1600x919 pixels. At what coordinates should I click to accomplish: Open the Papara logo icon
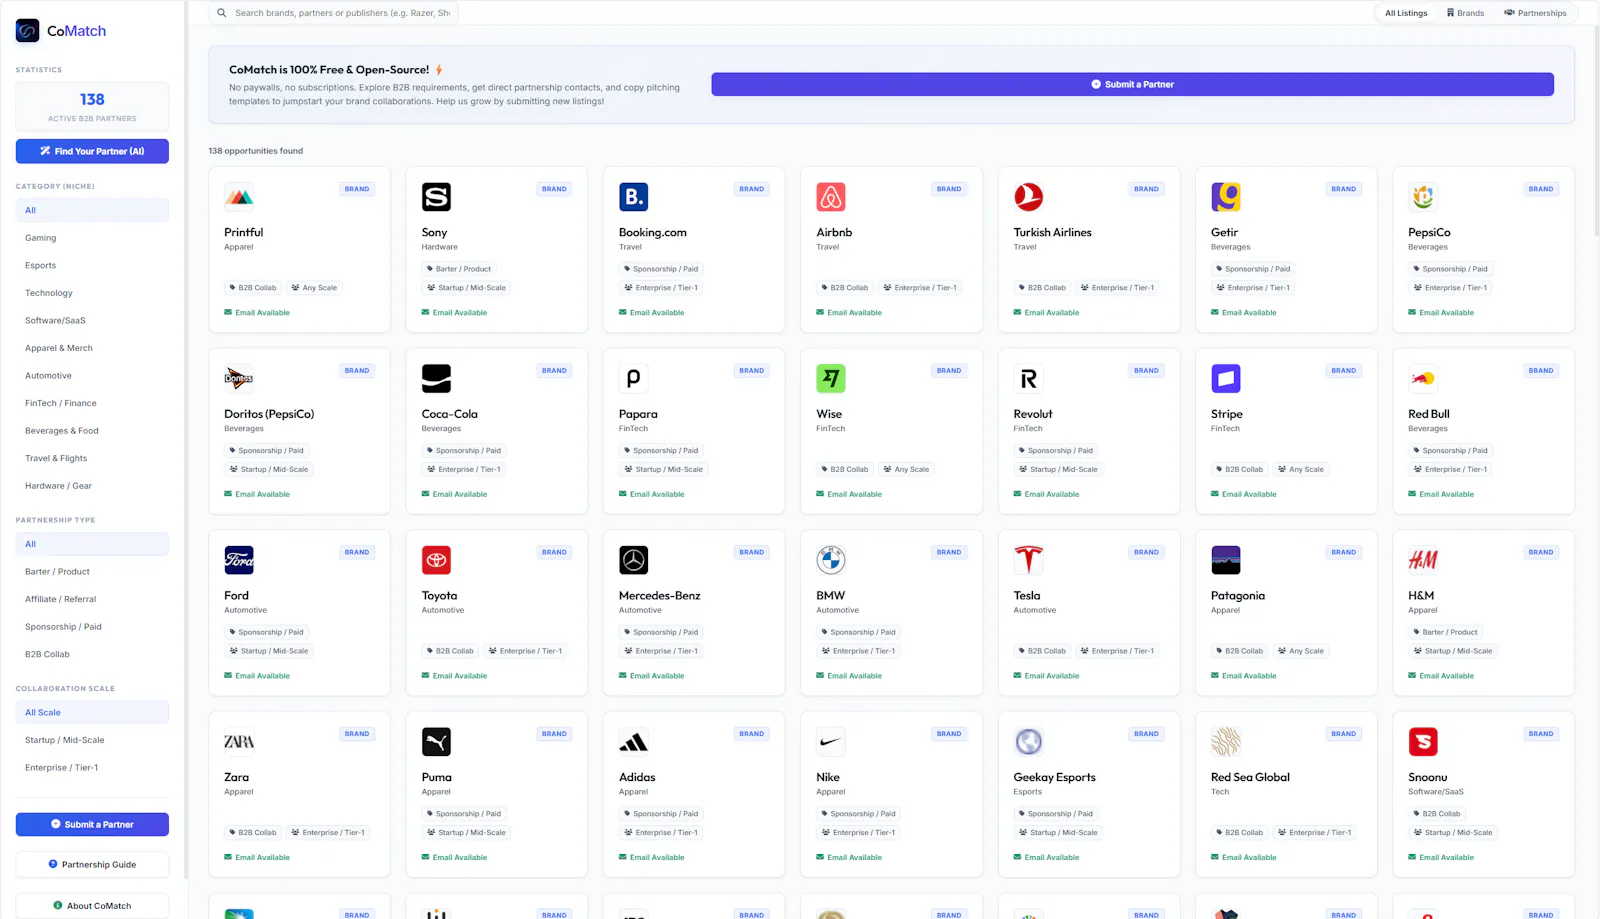click(x=634, y=379)
